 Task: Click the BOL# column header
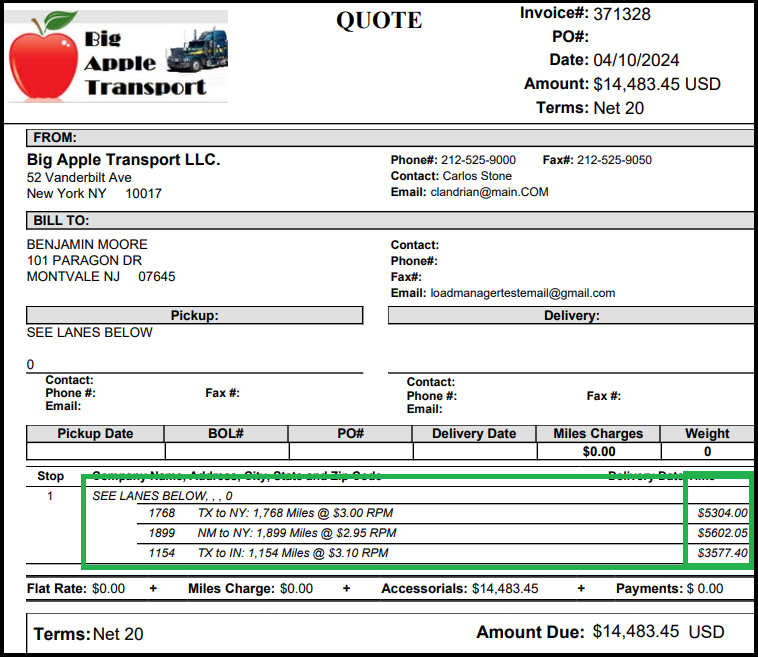(x=226, y=434)
